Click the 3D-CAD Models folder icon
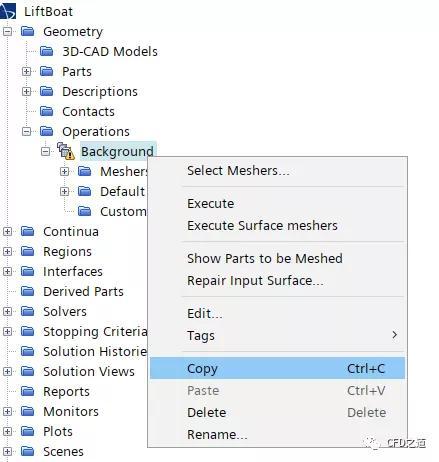The image size is (439, 462). (47, 51)
